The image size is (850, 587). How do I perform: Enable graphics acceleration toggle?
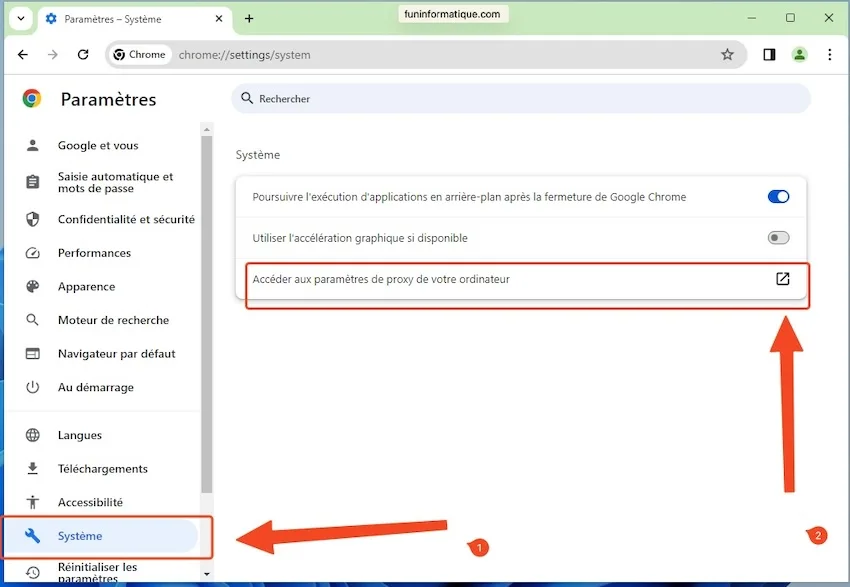click(x=778, y=237)
